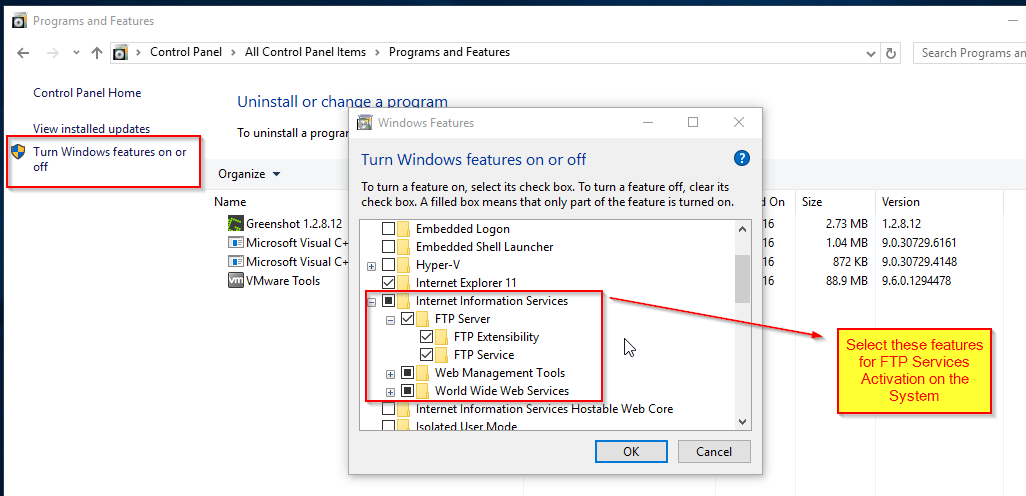Viewport: 1026px width, 496px height.
Task: Click the VMware Tools program icon
Action: (x=236, y=281)
